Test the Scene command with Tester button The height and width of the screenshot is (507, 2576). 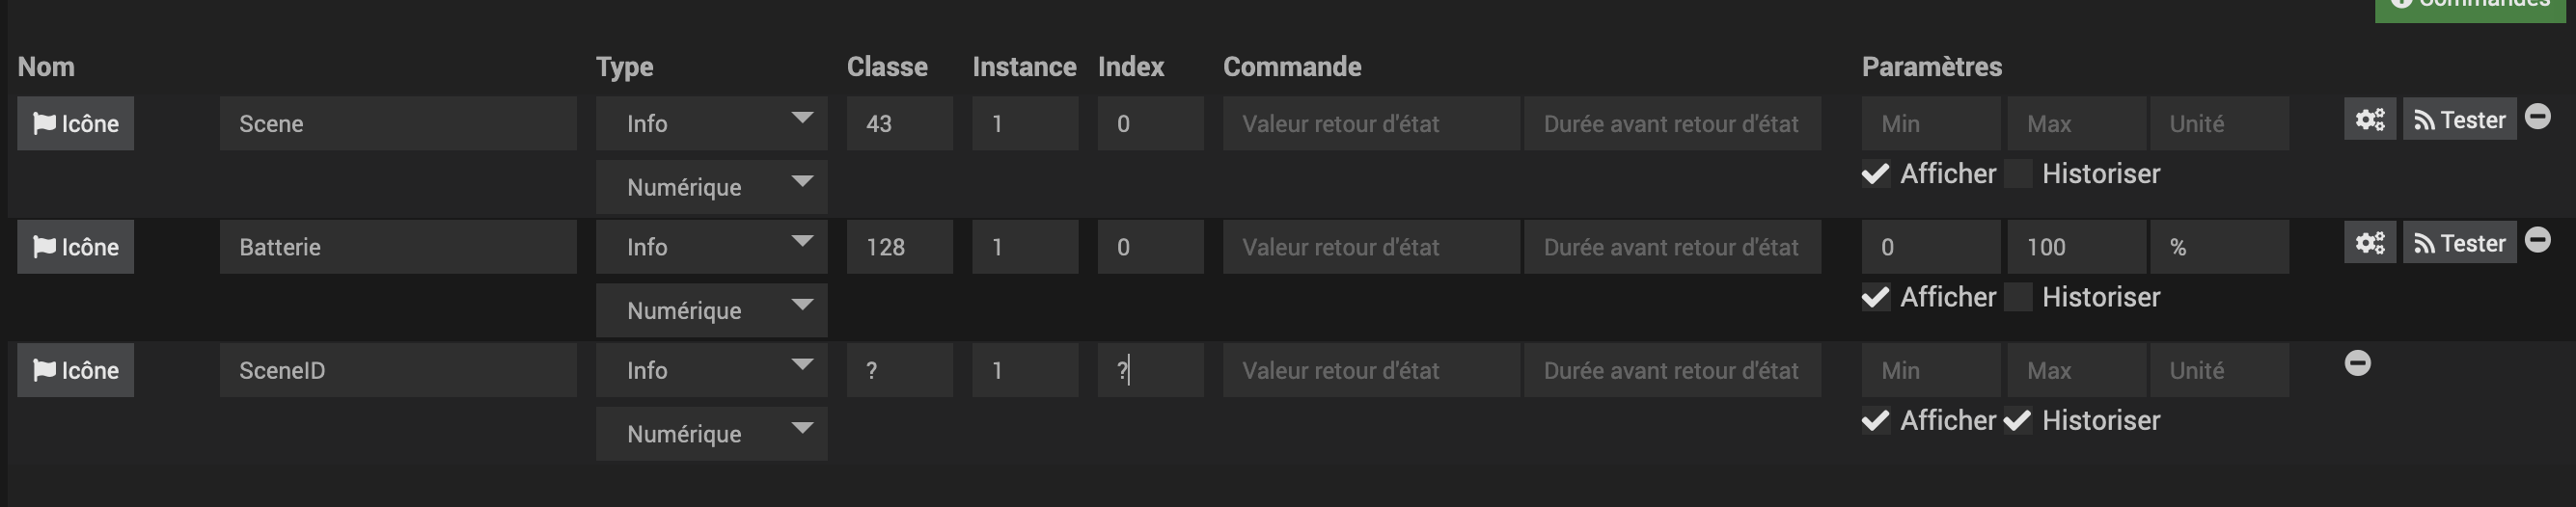[2459, 120]
